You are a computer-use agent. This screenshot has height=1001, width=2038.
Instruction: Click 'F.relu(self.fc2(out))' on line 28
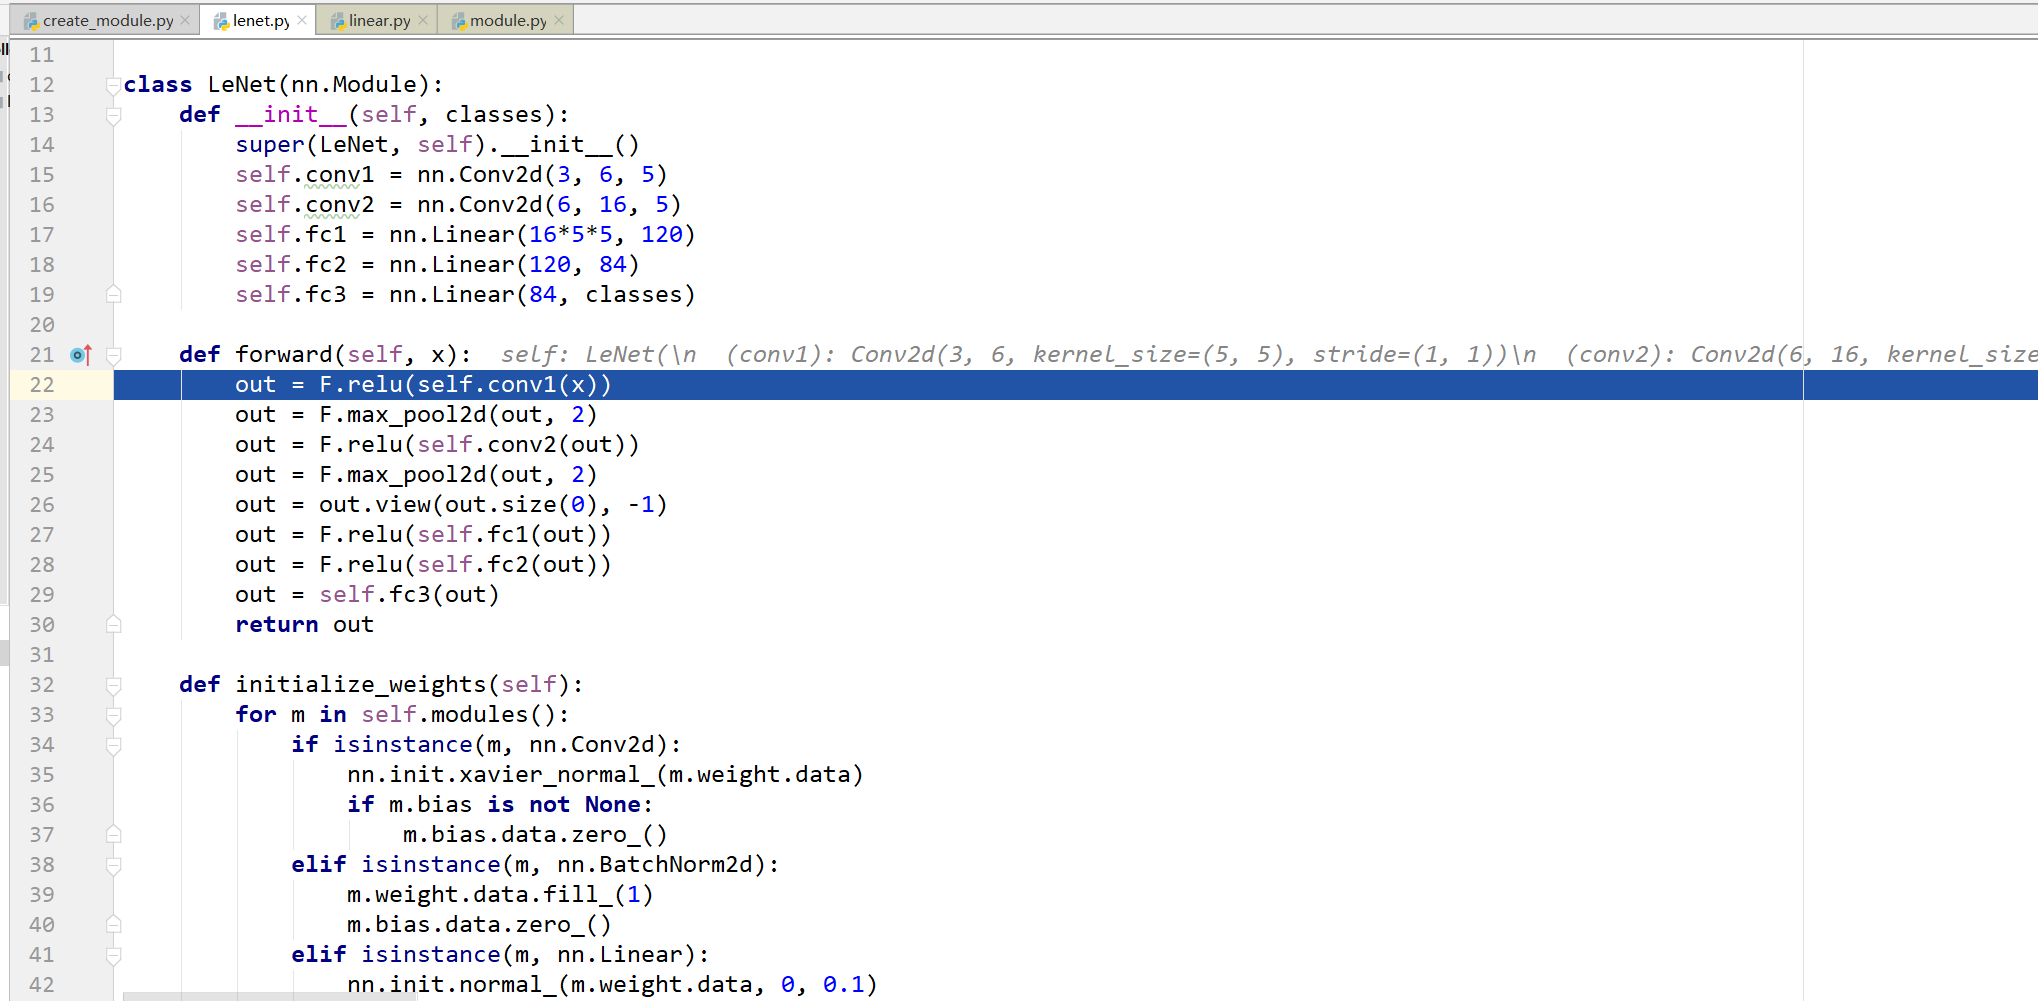(465, 565)
